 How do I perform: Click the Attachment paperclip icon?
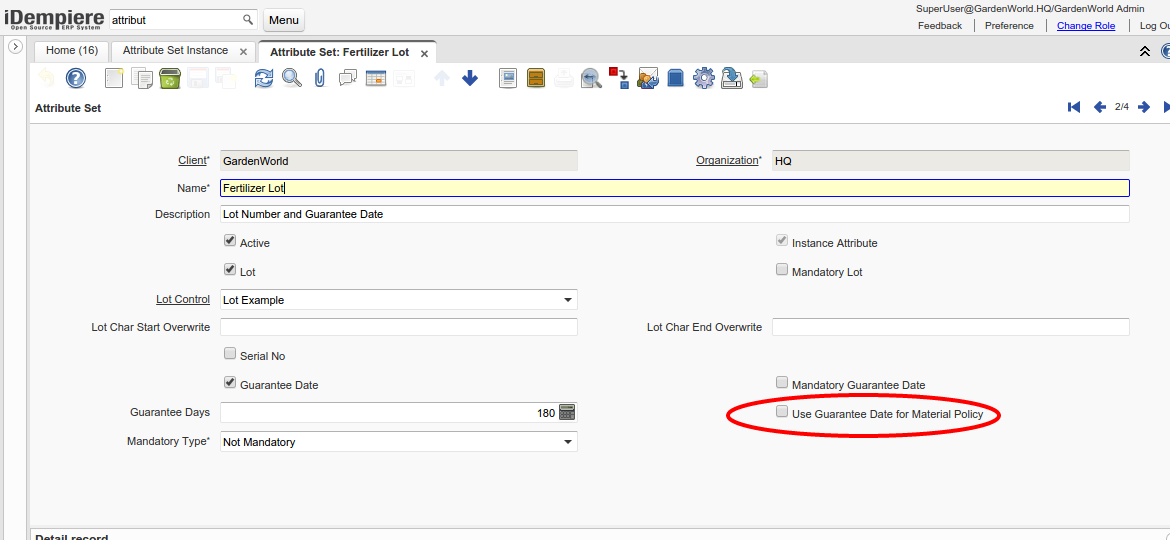click(320, 78)
